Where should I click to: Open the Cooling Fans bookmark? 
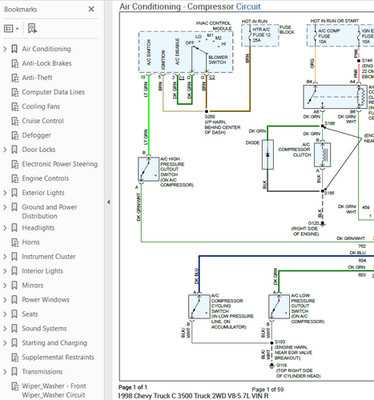41,107
